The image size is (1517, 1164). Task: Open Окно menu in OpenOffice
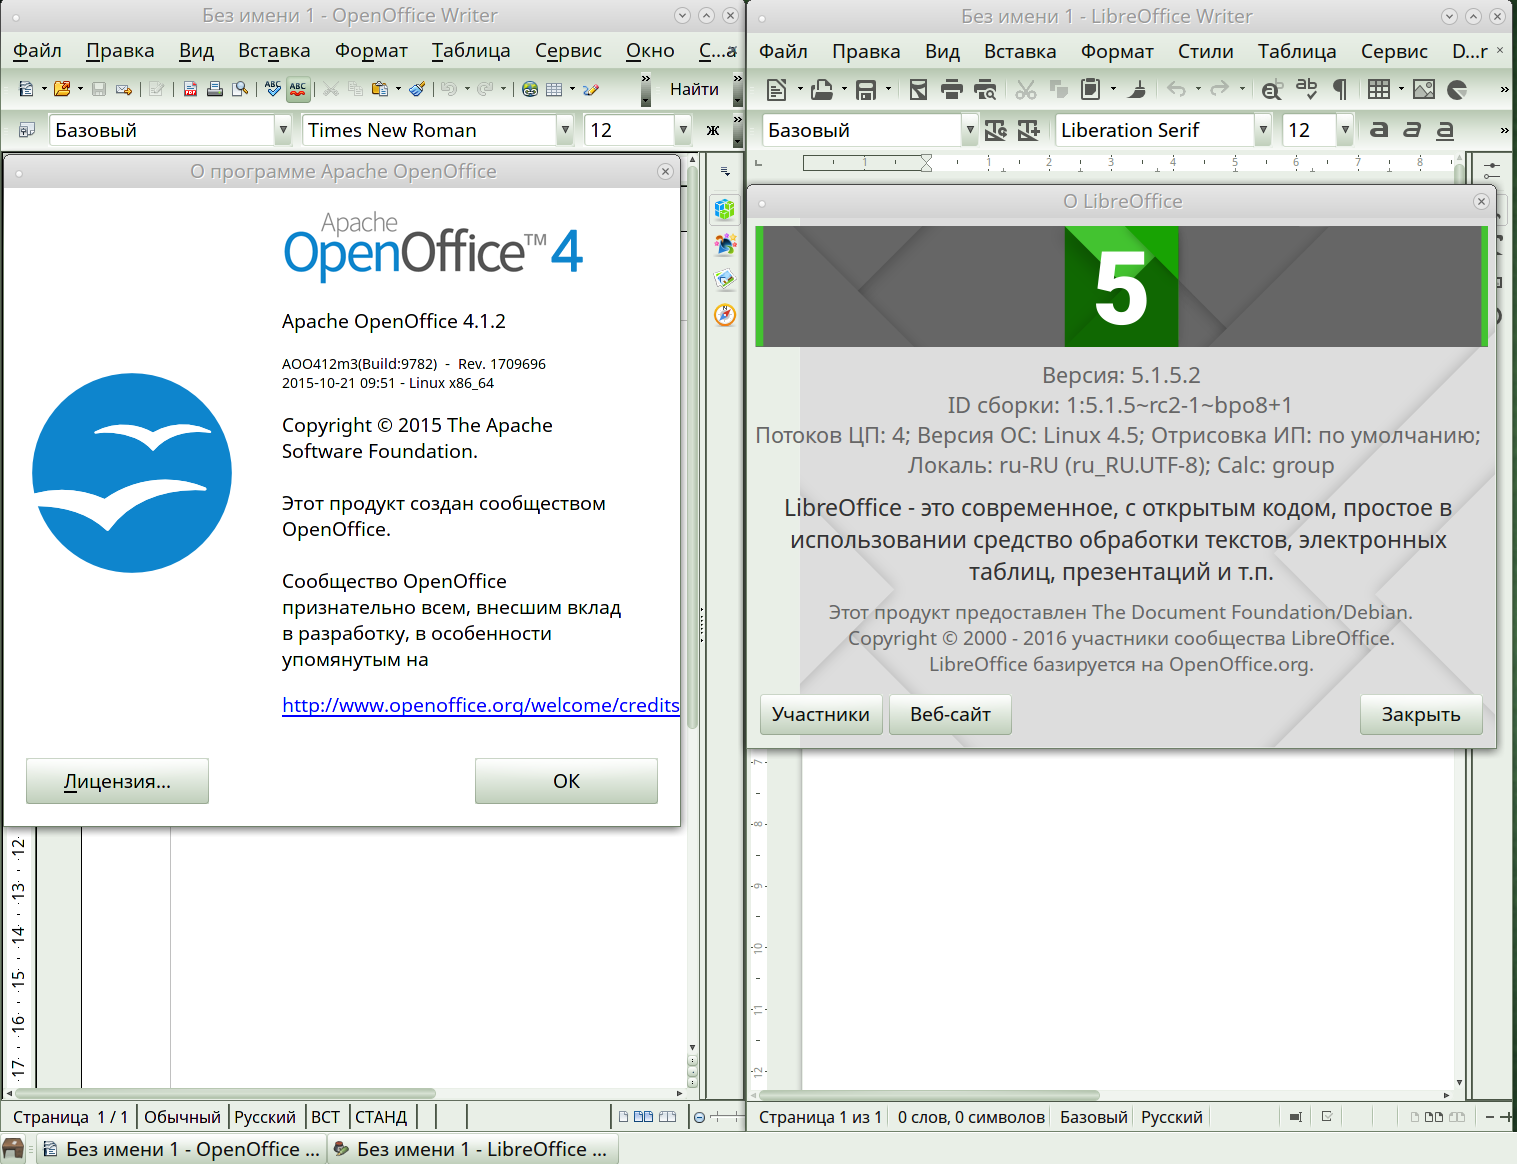click(x=650, y=51)
